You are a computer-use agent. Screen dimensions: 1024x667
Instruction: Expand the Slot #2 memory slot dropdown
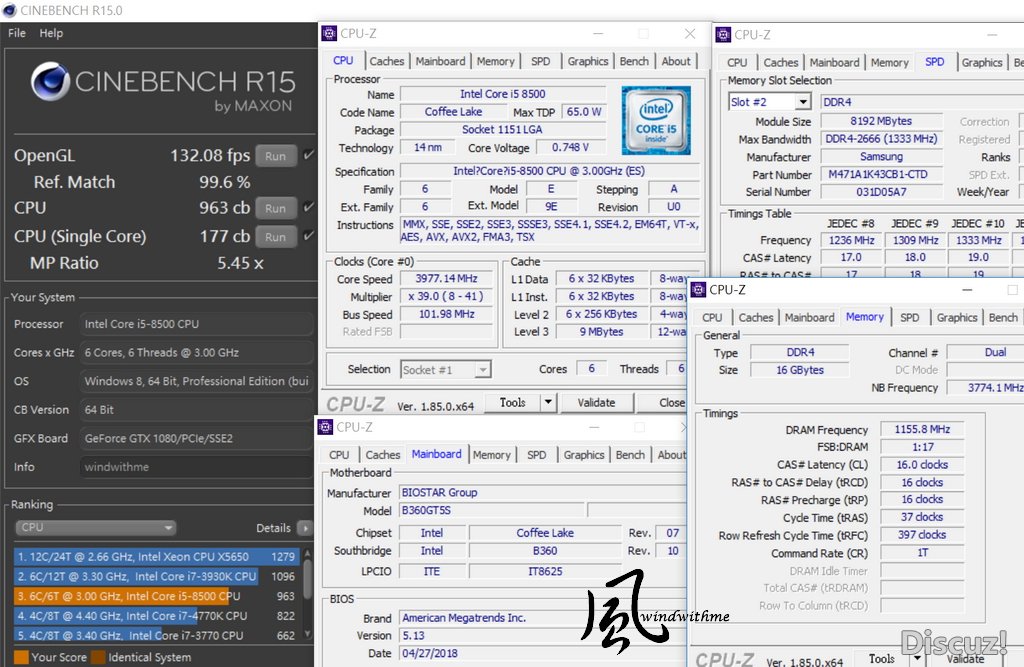[802, 102]
